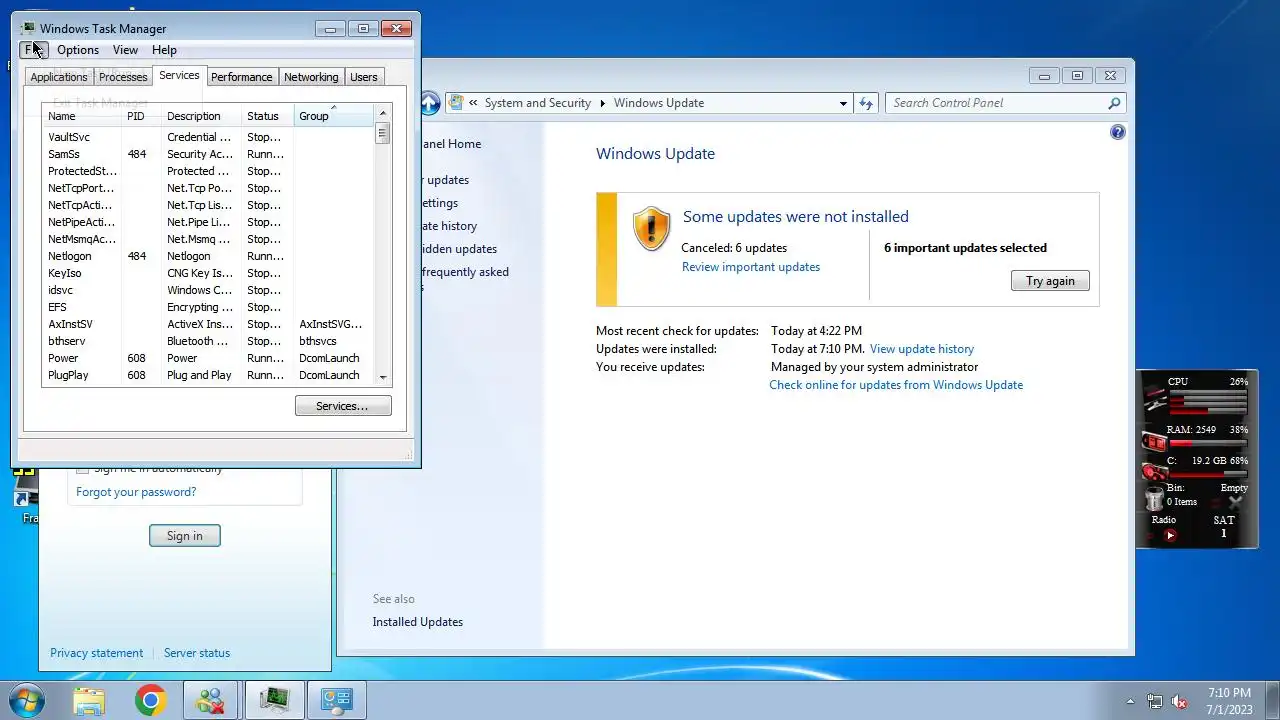Select the Netlogon service row
Image resolution: width=1280 pixels, height=720 pixels.
[x=209, y=256]
